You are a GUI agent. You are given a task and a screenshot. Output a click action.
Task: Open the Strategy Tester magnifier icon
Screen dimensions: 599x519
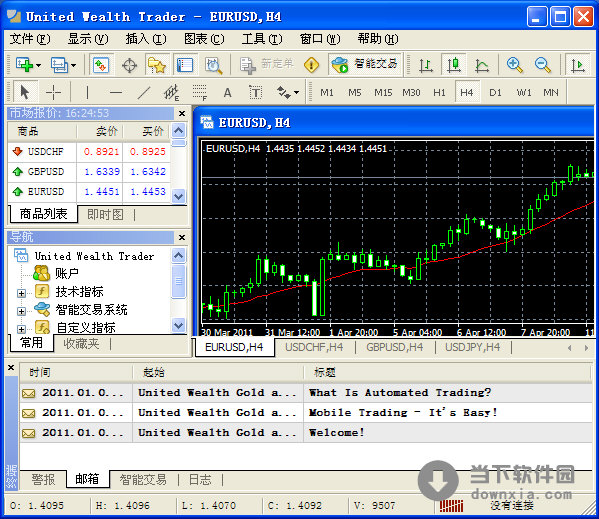213,65
